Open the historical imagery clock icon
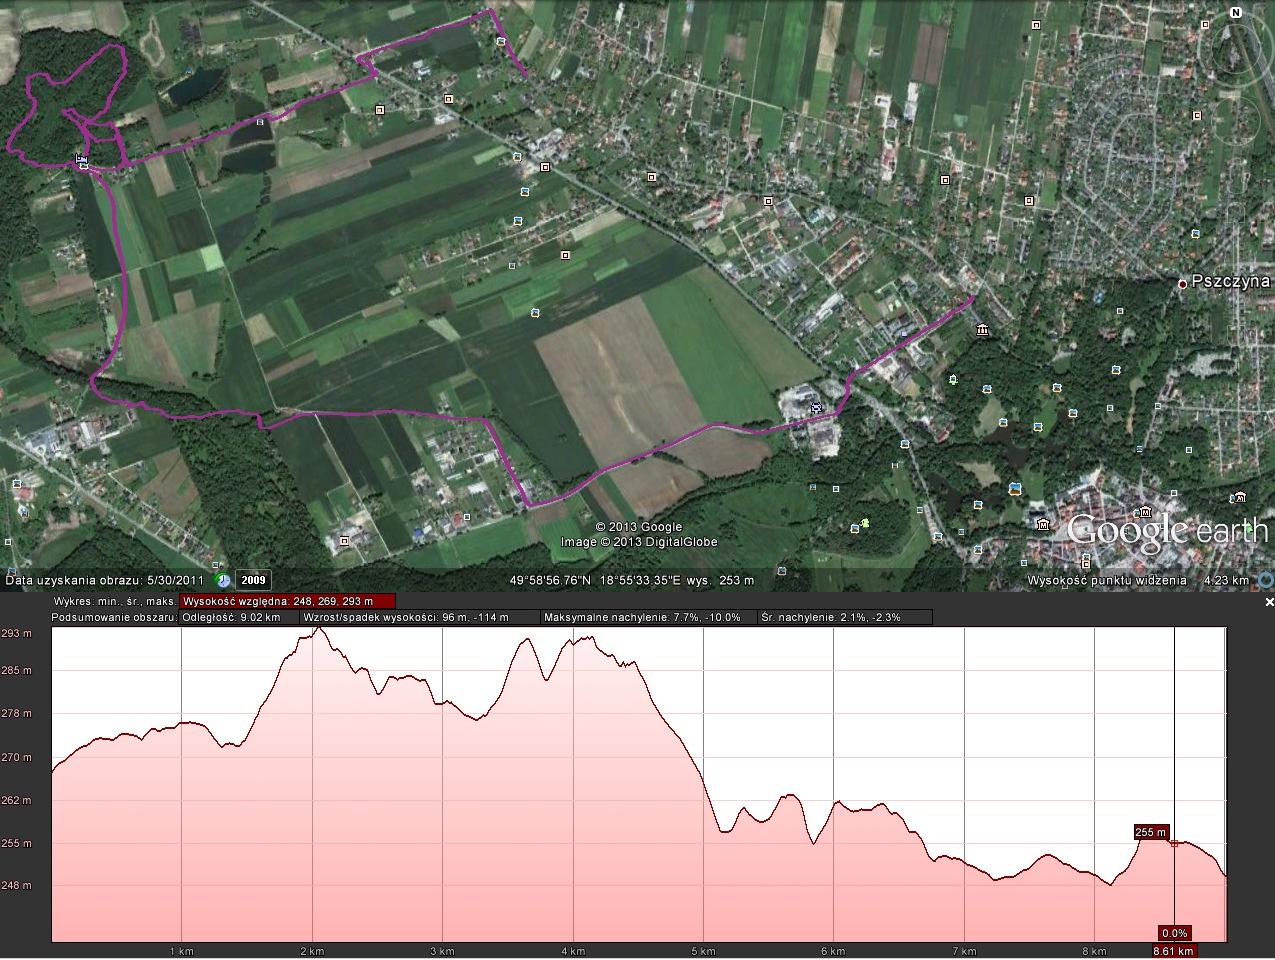Image resolution: width=1275 pixels, height=960 pixels. [224, 580]
